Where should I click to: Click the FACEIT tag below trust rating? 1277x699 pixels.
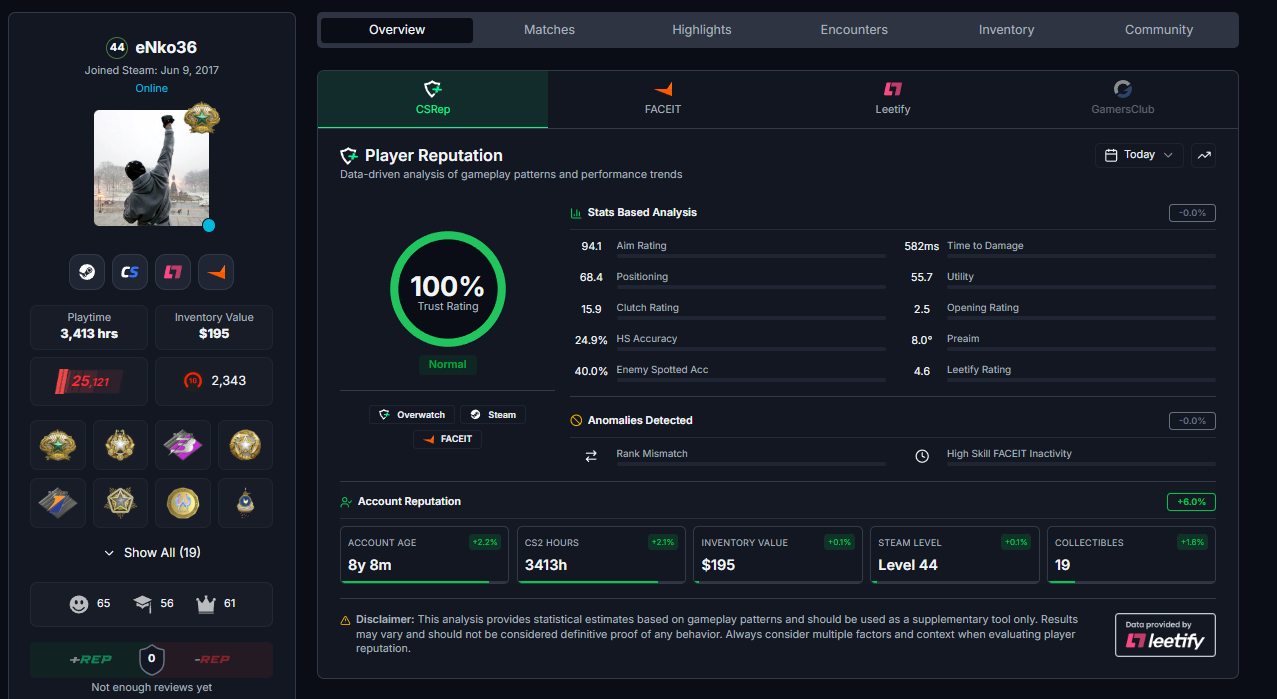click(x=447, y=439)
